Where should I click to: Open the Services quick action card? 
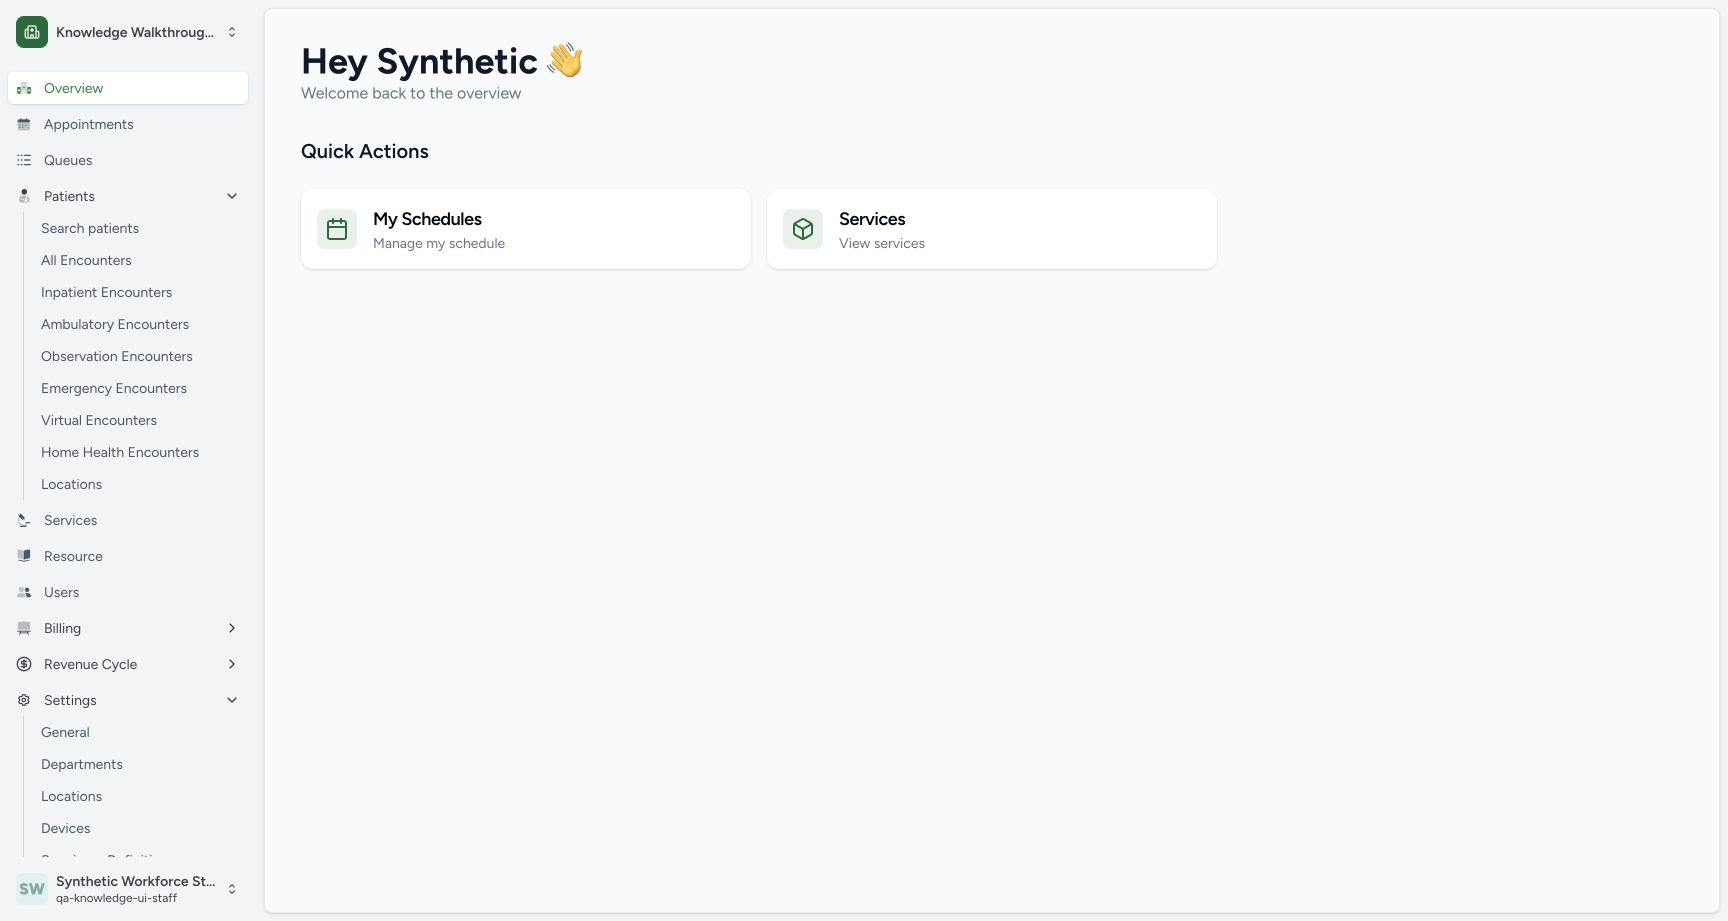click(992, 229)
